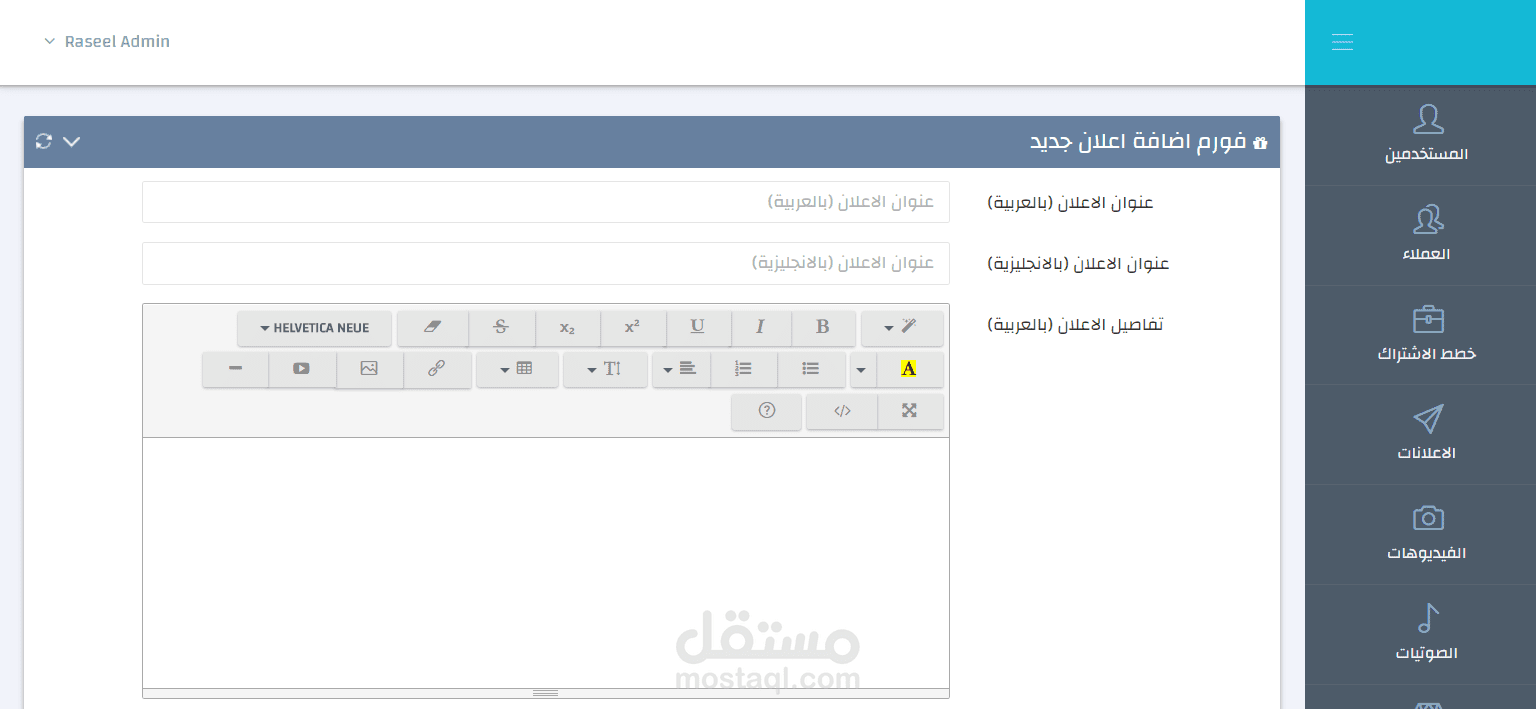The height and width of the screenshot is (709, 1536).
Task: Open the magic wand style menu
Action: click(901, 327)
